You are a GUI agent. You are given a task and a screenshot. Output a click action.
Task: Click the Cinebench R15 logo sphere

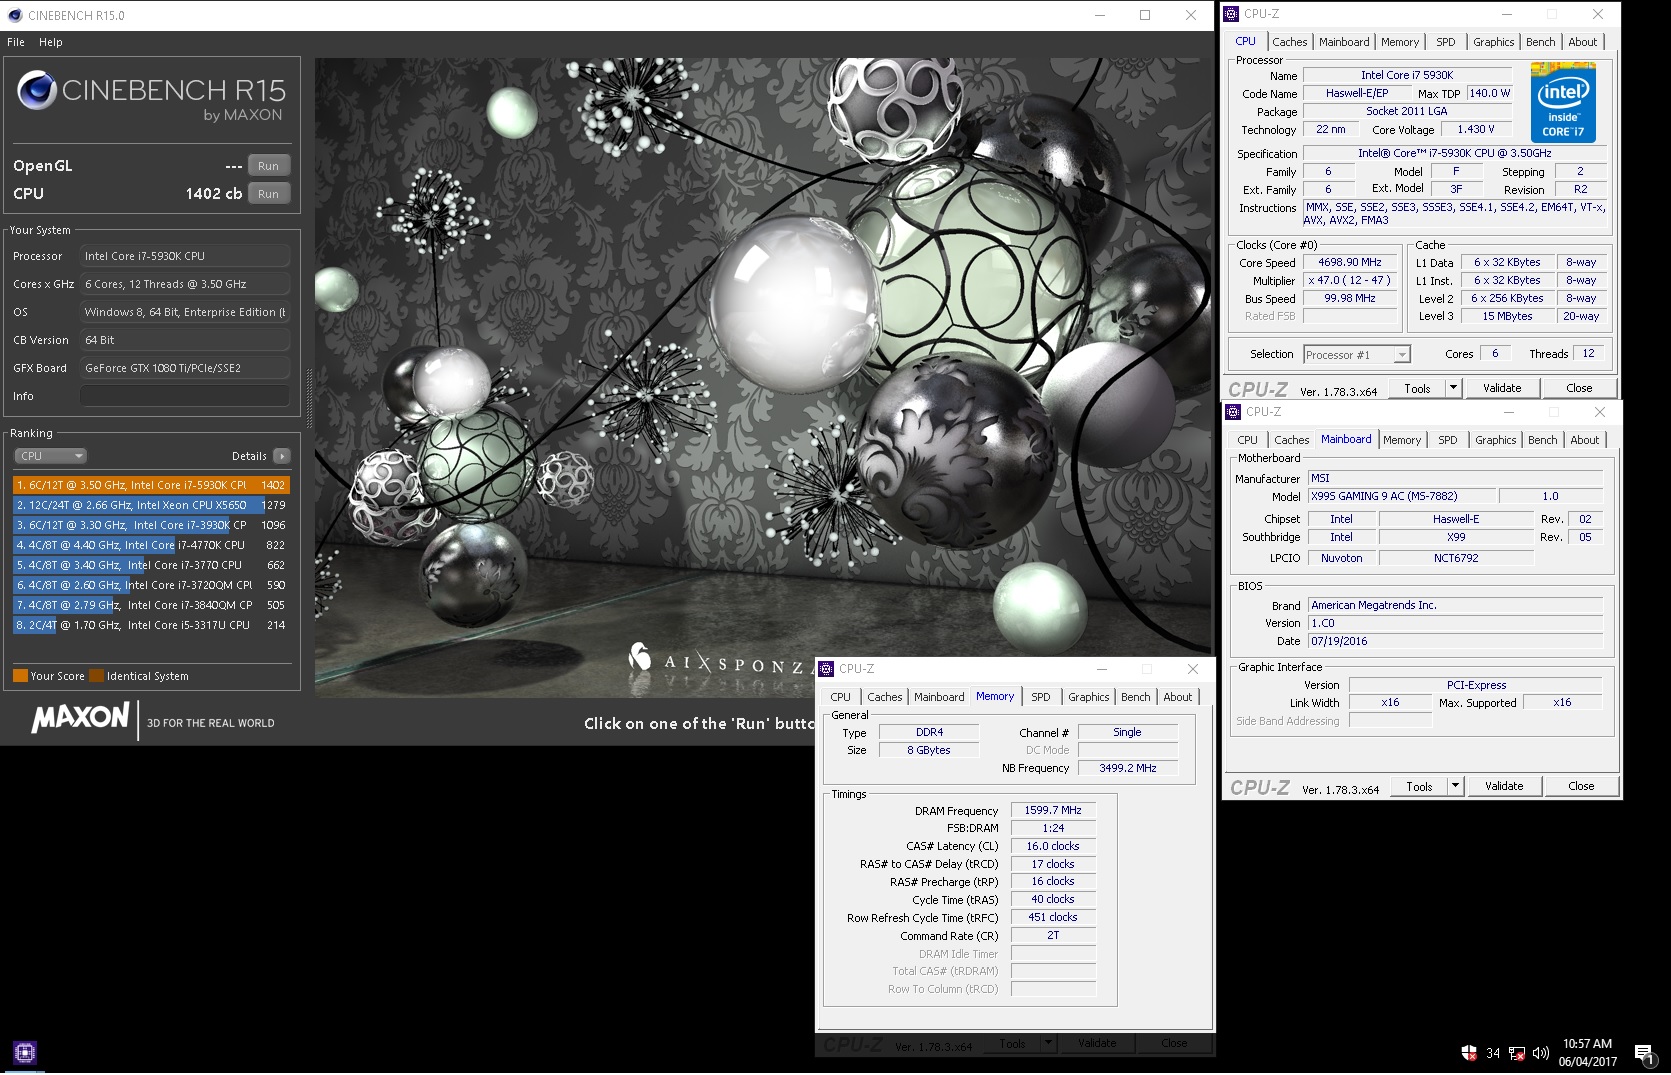(36, 90)
